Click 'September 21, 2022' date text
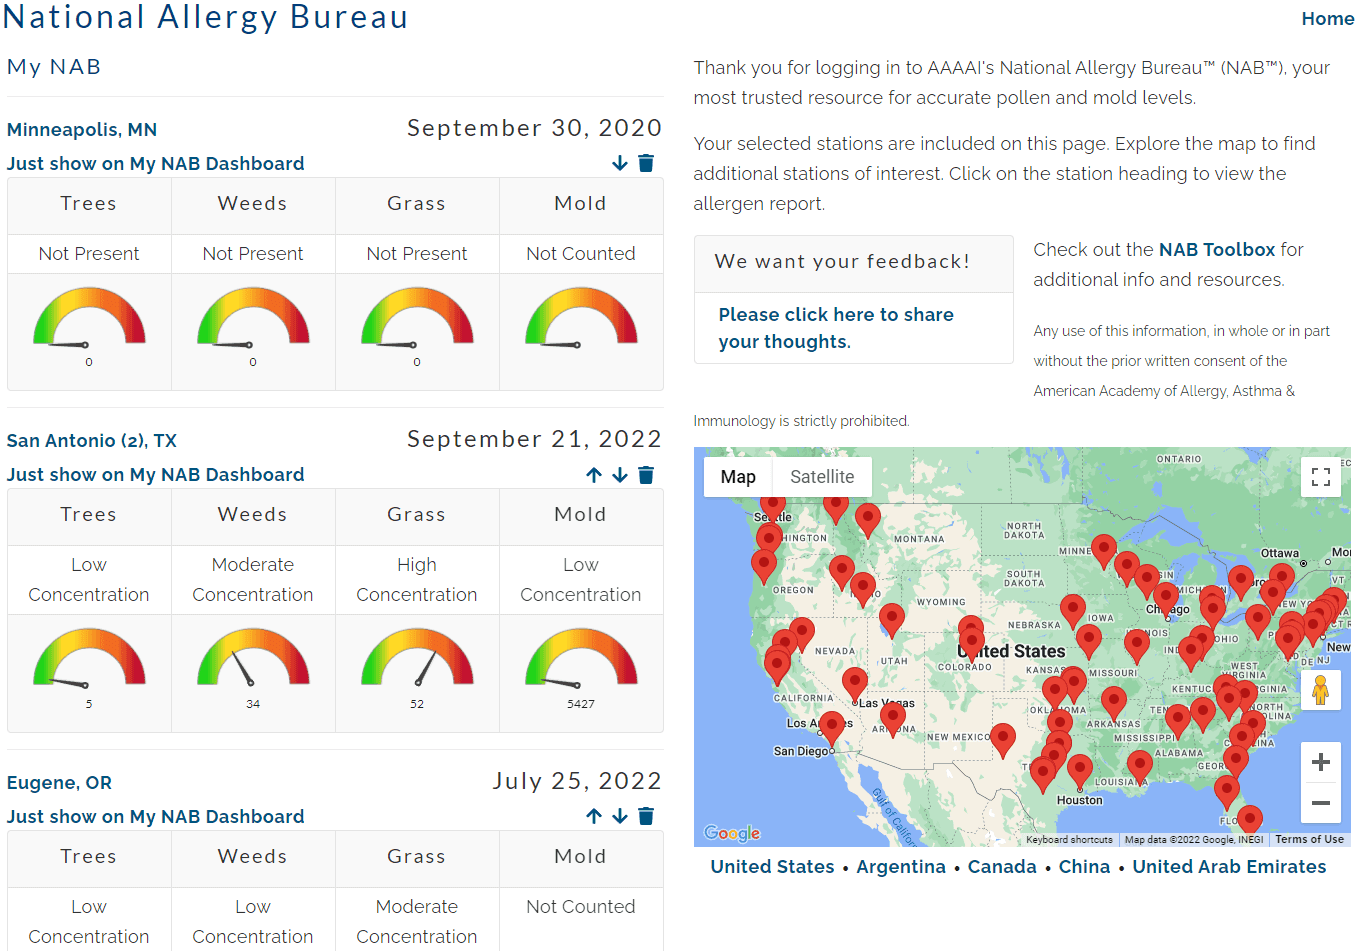Screen dimensions: 1360x951 click(x=534, y=439)
